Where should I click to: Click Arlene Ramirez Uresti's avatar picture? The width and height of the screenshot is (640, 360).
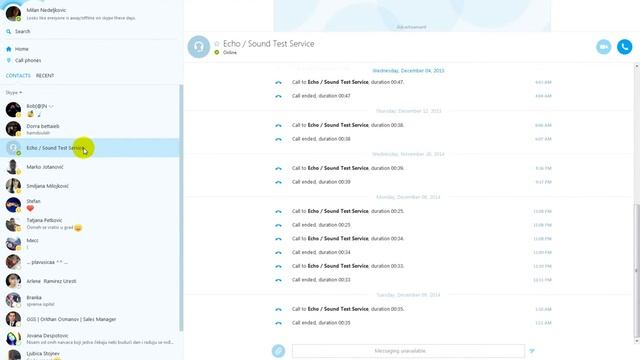tap(13, 281)
